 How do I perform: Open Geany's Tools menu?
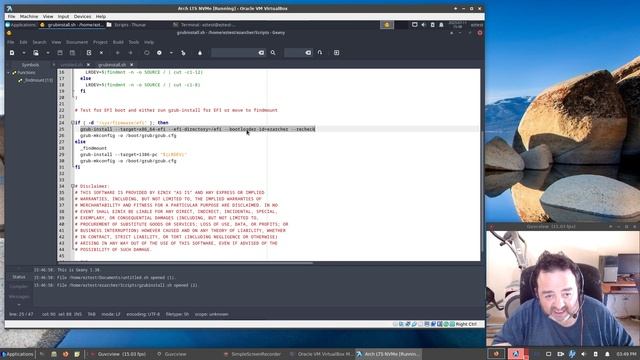point(134,42)
